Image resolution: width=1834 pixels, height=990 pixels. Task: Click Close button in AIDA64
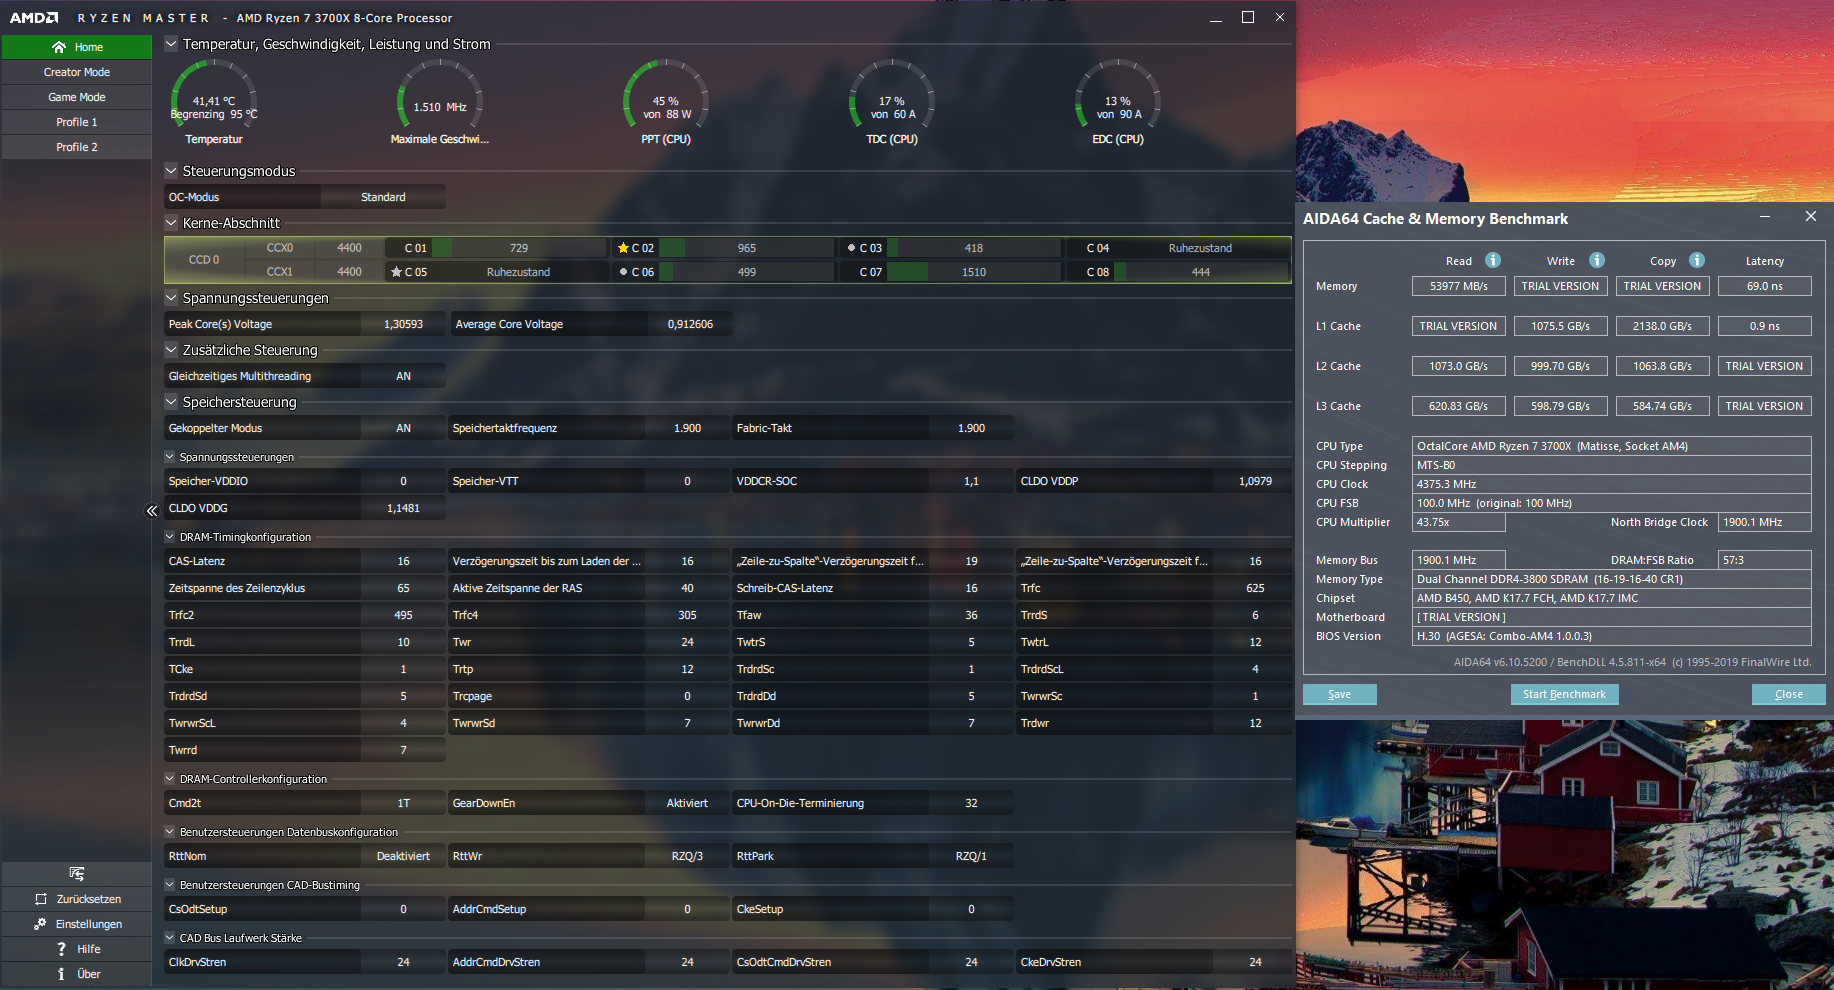pos(1788,694)
